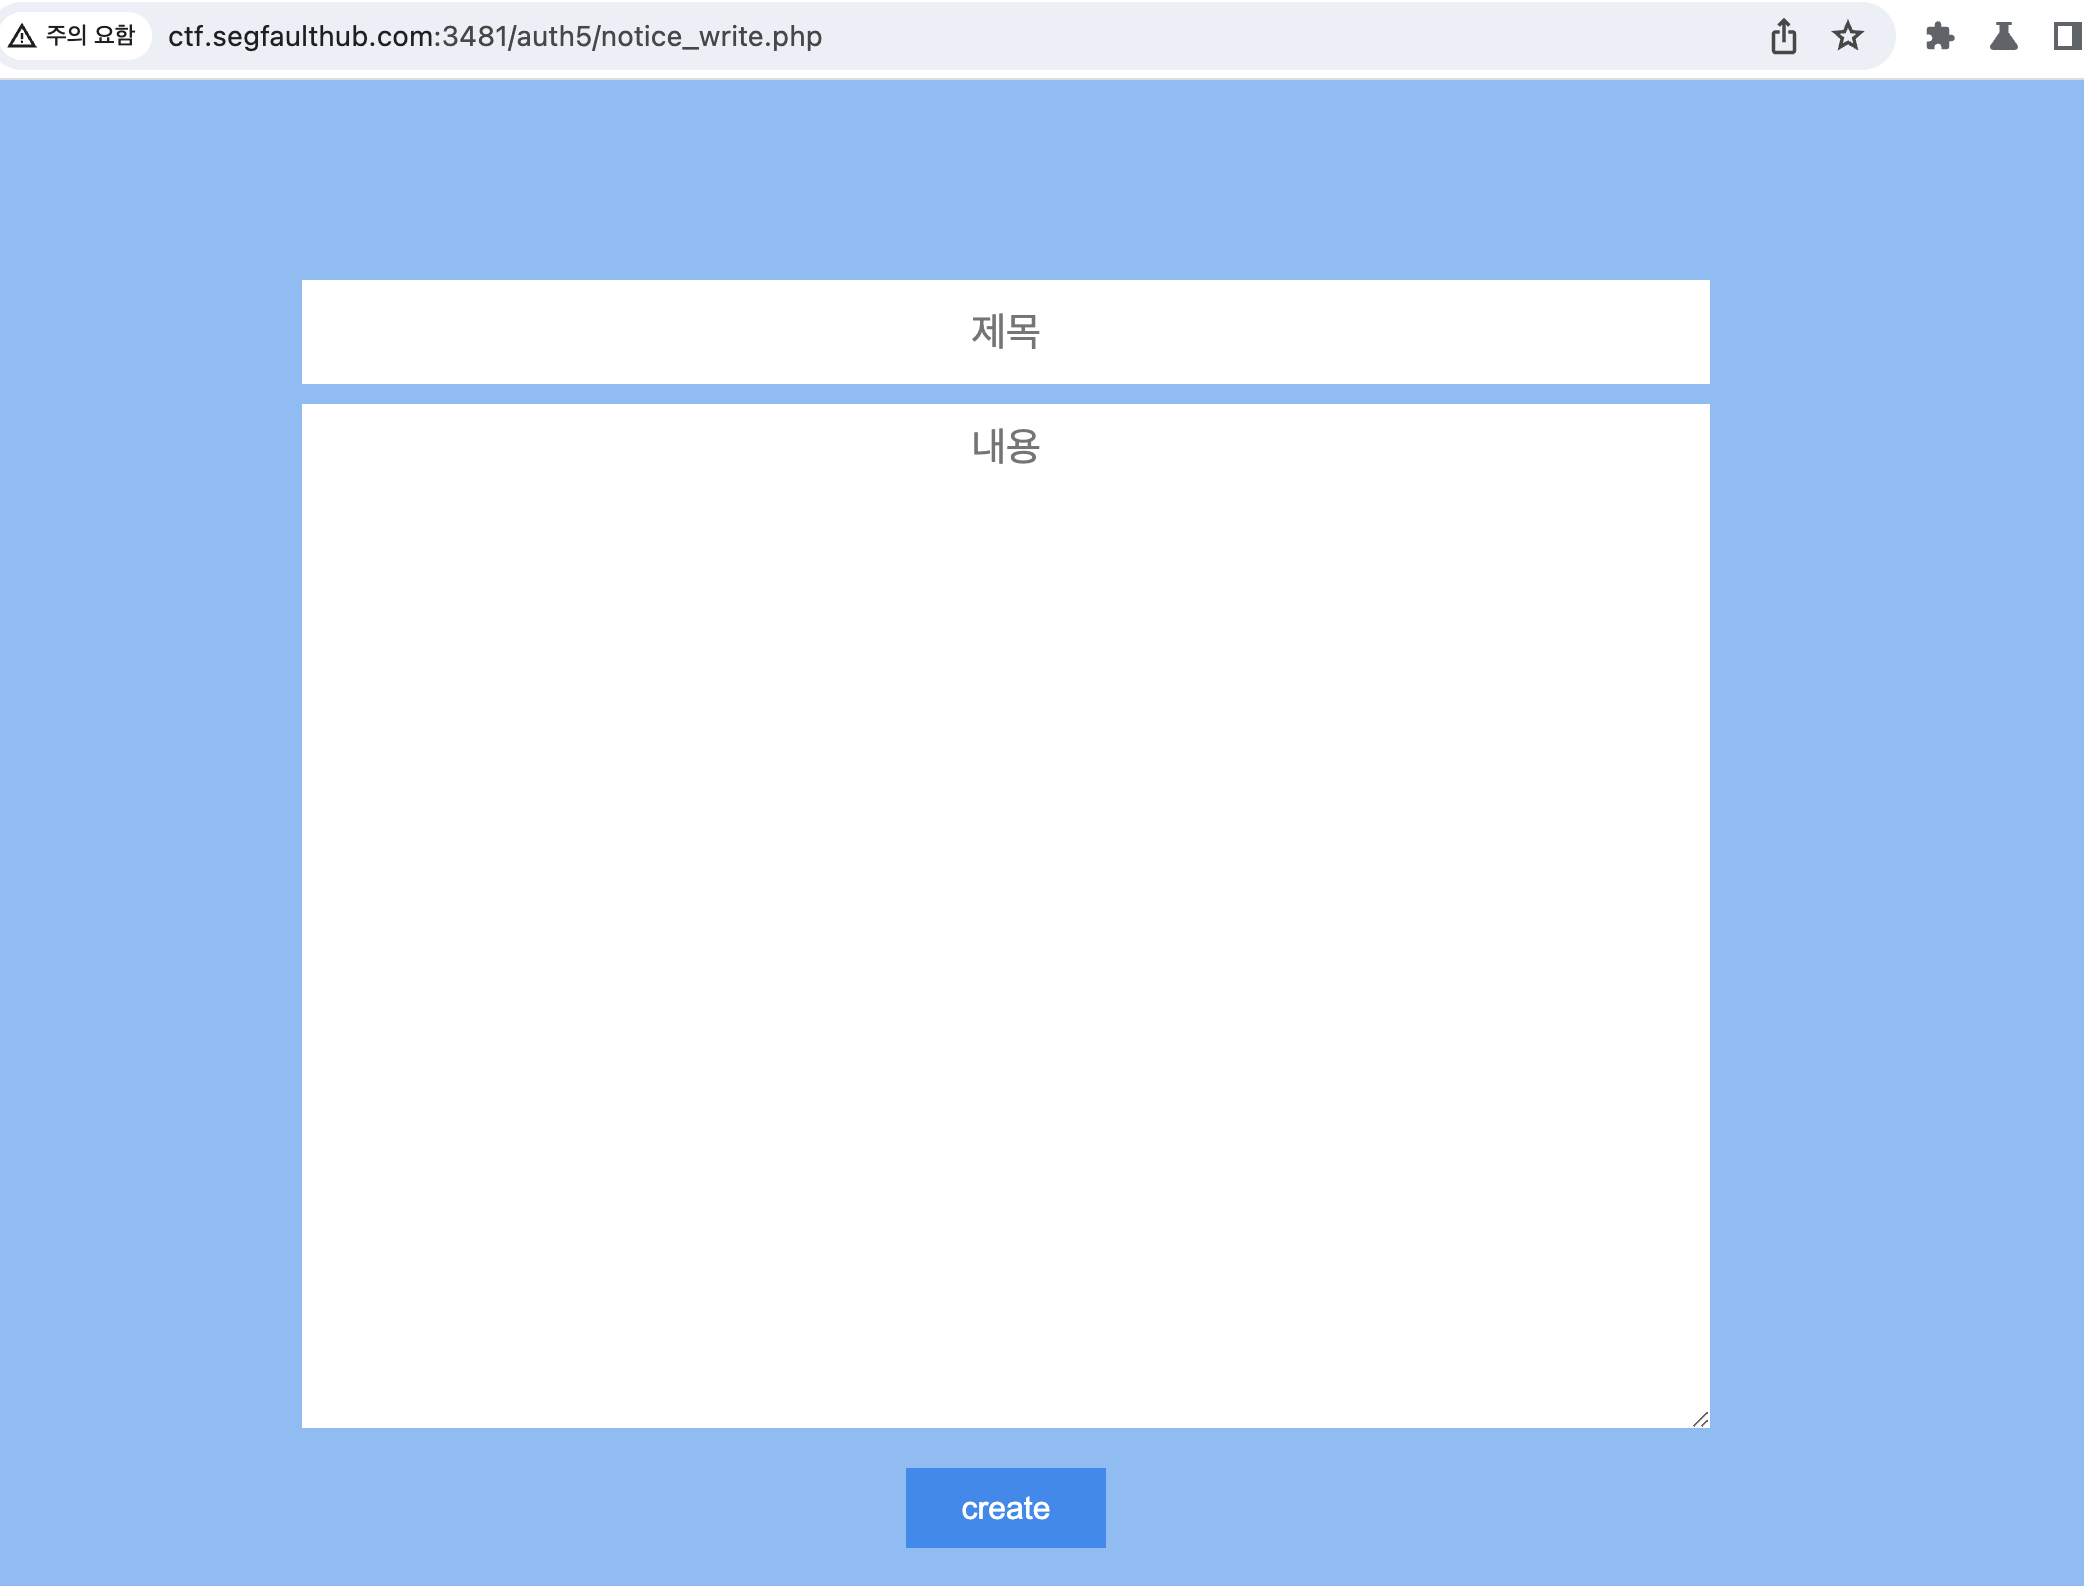Open the '주의 요함' site info chip
Screen dimensions: 2084x1586
pos(90,37)
